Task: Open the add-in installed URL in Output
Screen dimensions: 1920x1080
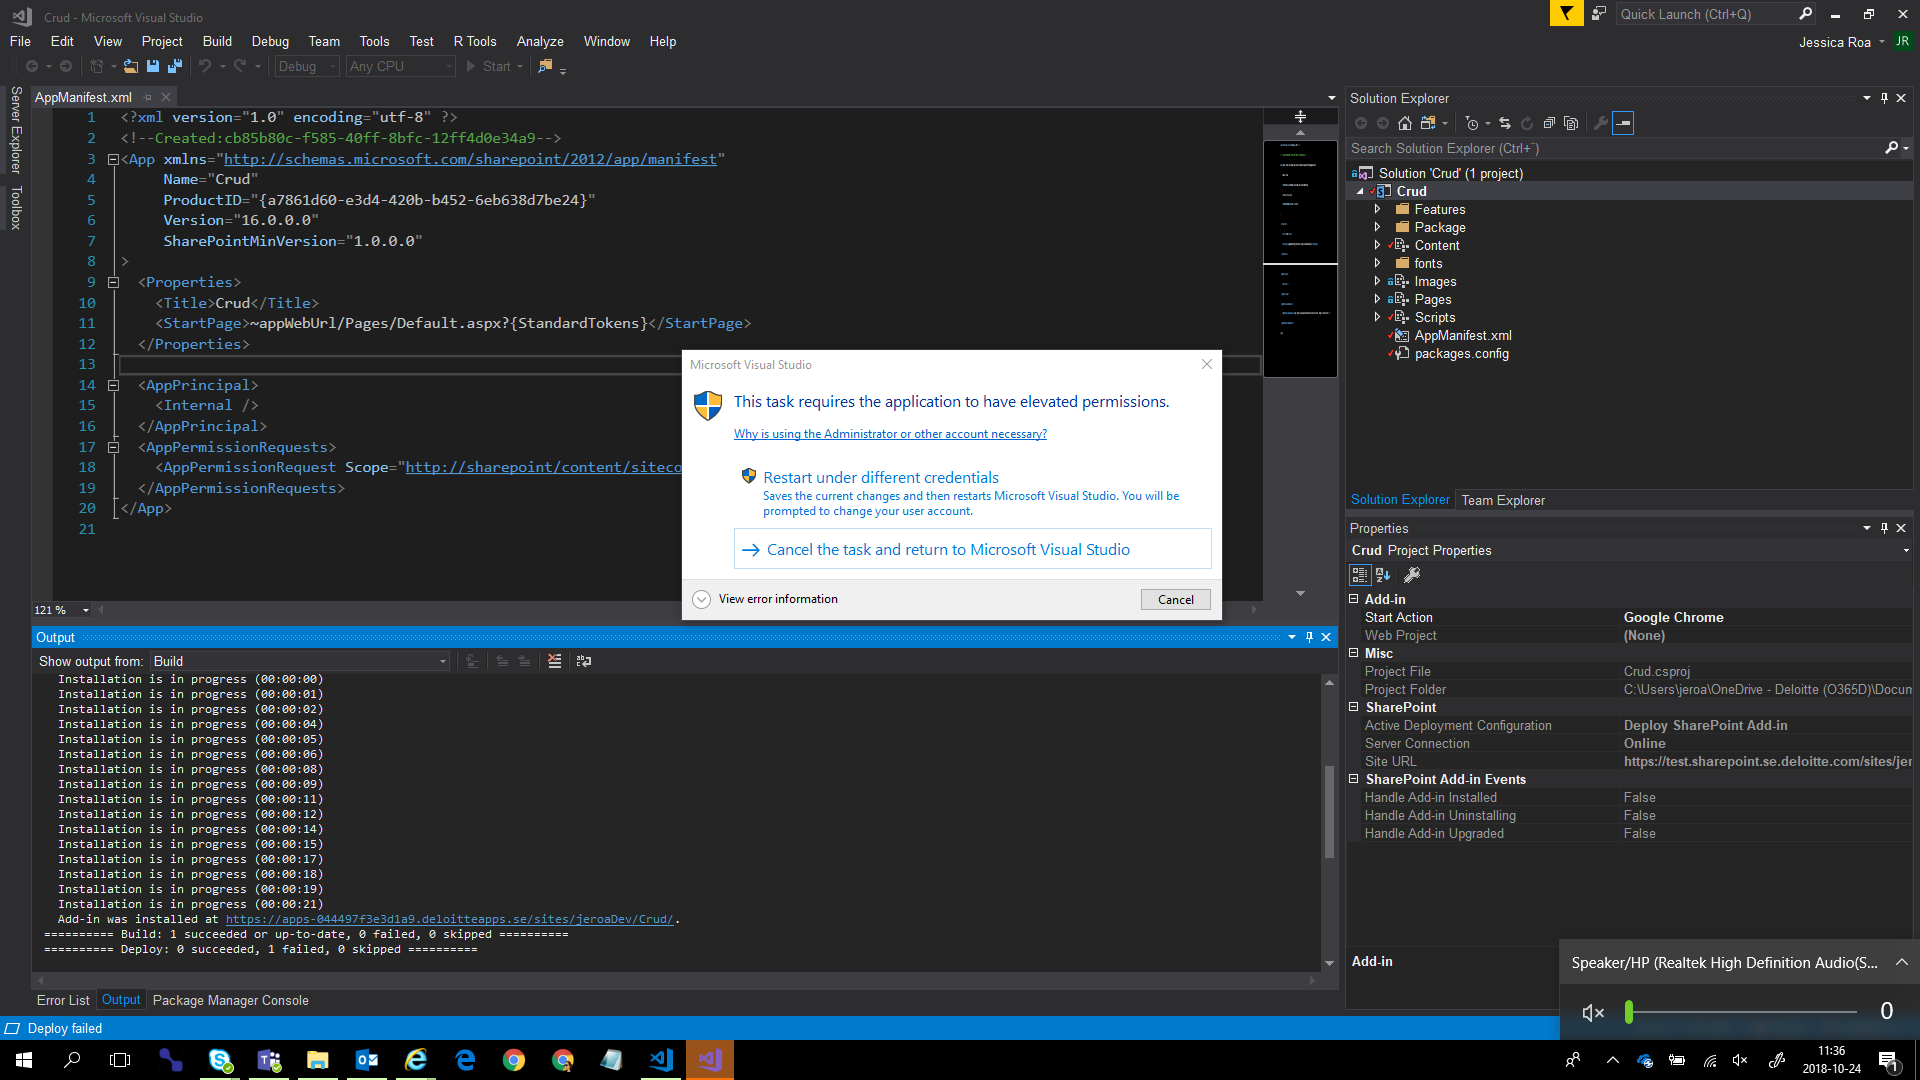Action: click(x=450, y=919)
